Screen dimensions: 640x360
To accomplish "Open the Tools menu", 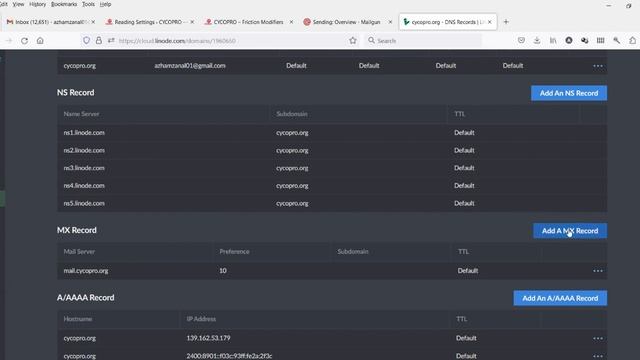I will pos(88,4).
